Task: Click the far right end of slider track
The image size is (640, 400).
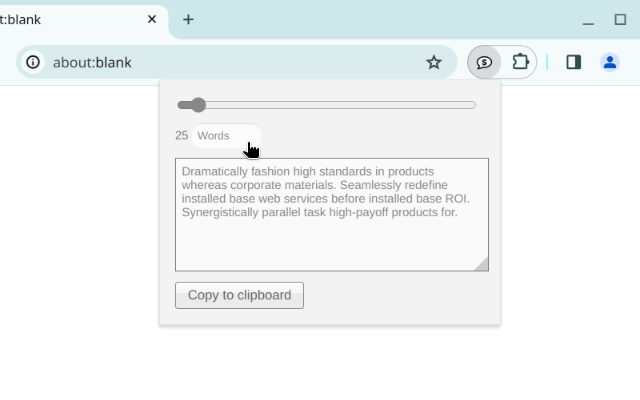Action: 474,105
